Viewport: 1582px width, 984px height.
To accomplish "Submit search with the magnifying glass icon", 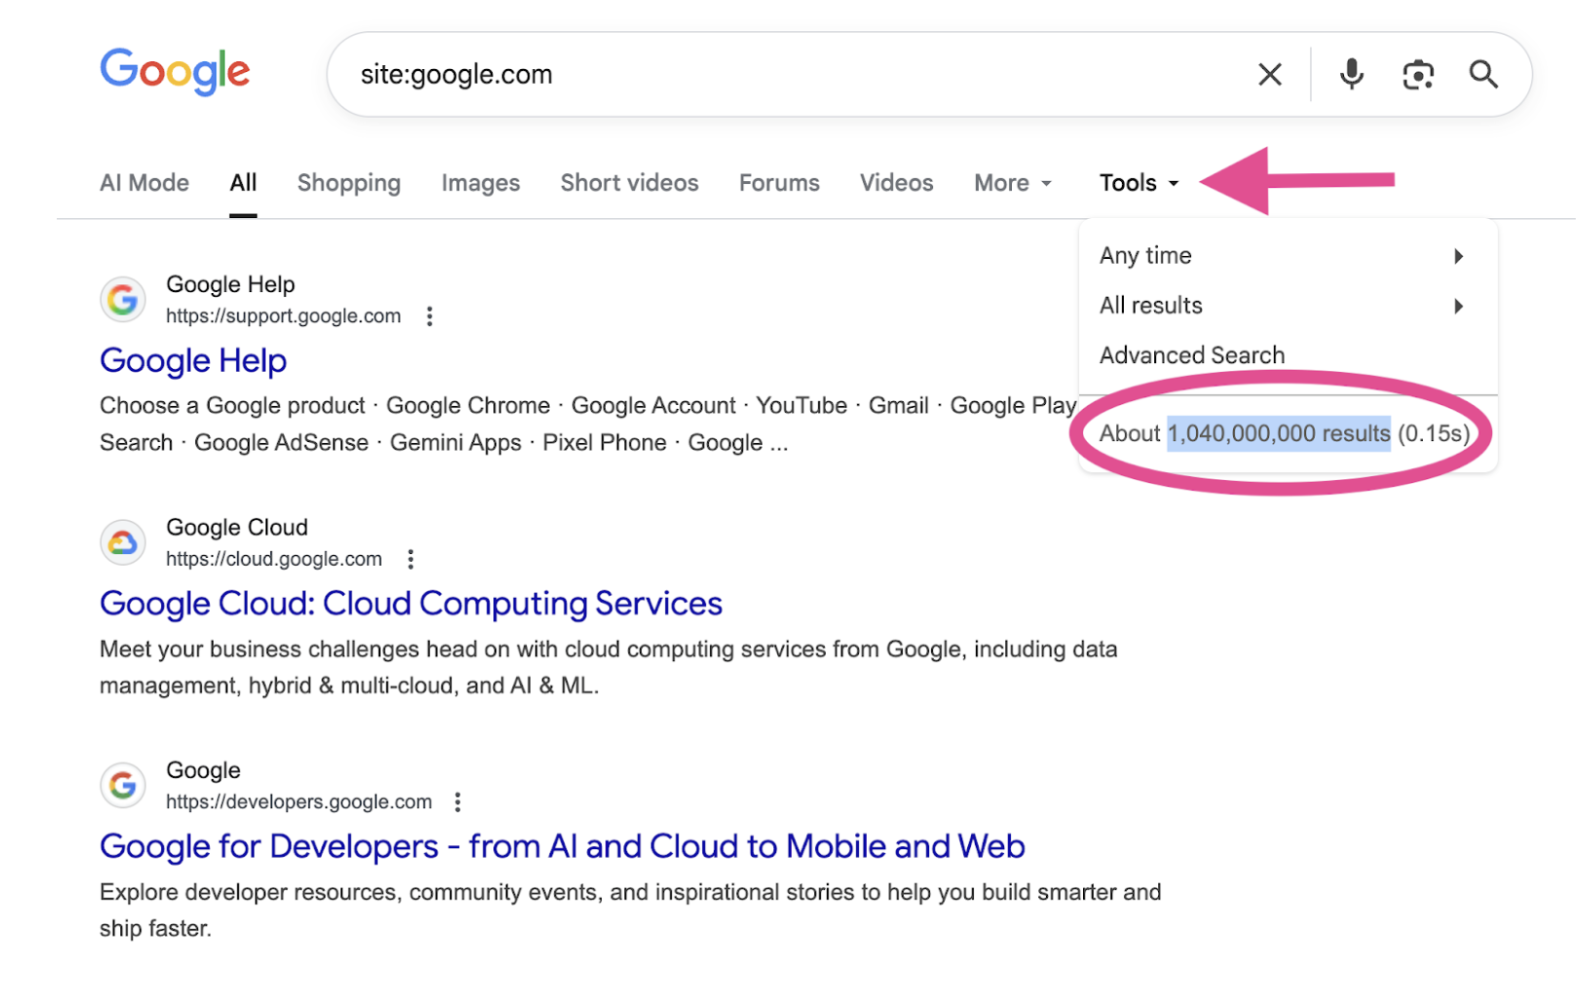I will 1483,74.
